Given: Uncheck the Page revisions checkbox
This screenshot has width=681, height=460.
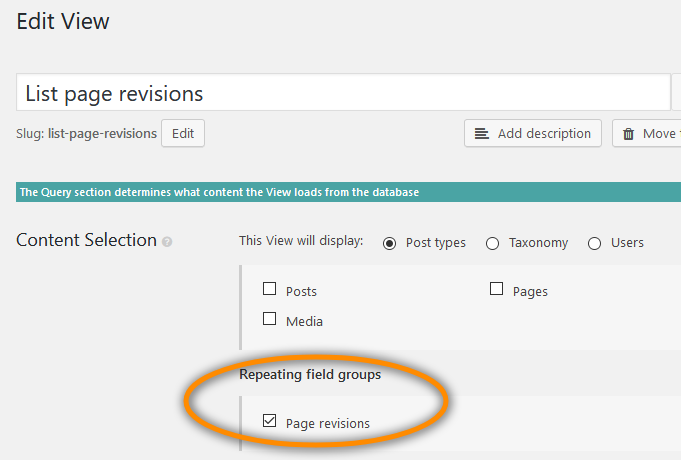Looking at the screenshot, I should click(x=269, y=422).
